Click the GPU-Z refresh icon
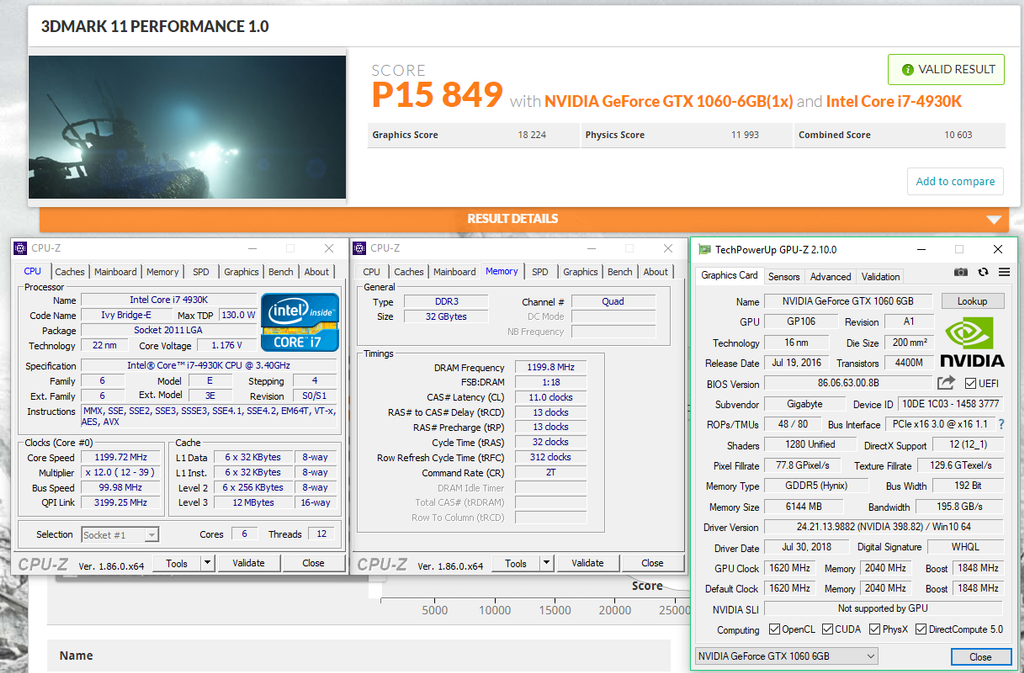Screen dimensions: 1024x673 click(983, 272)
